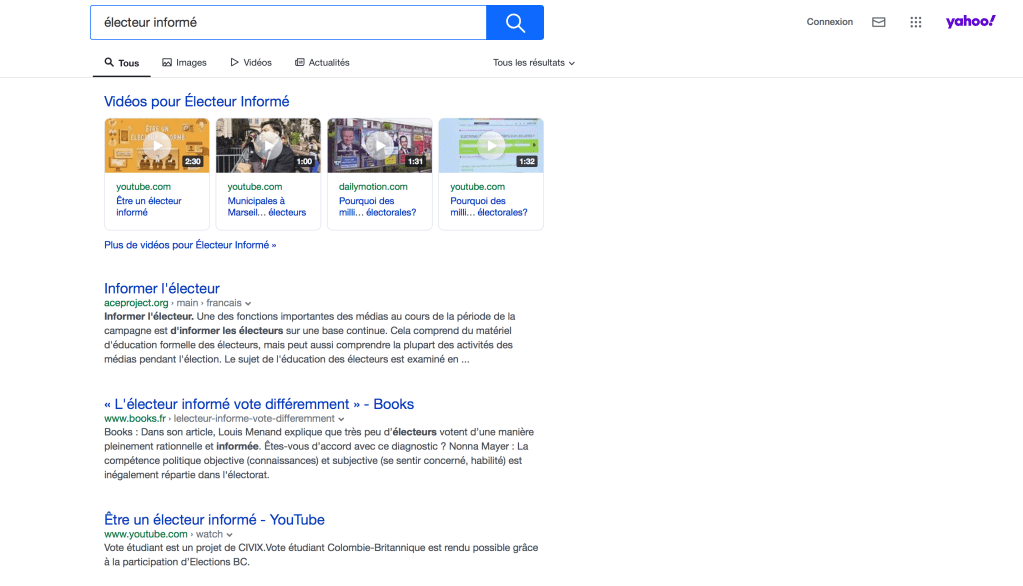Switch to the Actualités tab

tap(322, 63)
